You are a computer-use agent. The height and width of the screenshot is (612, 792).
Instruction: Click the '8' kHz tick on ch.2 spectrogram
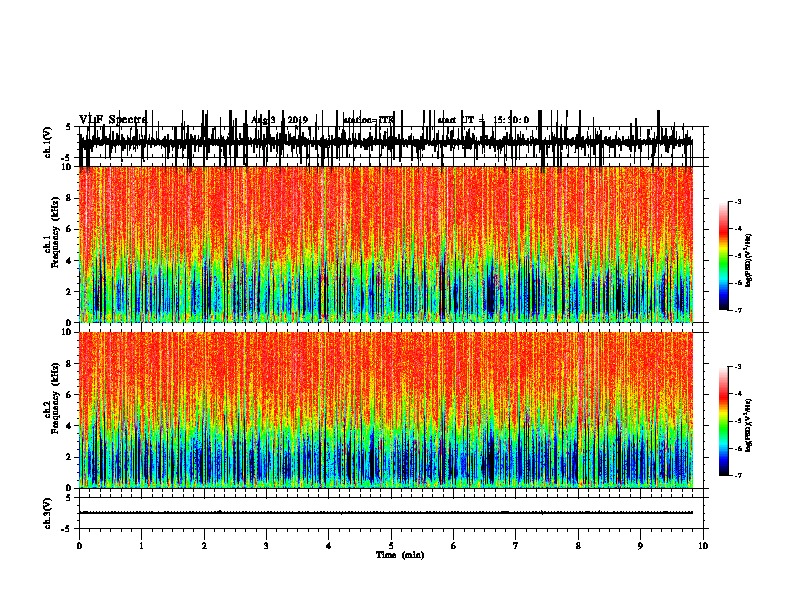(x=69, y=364)
